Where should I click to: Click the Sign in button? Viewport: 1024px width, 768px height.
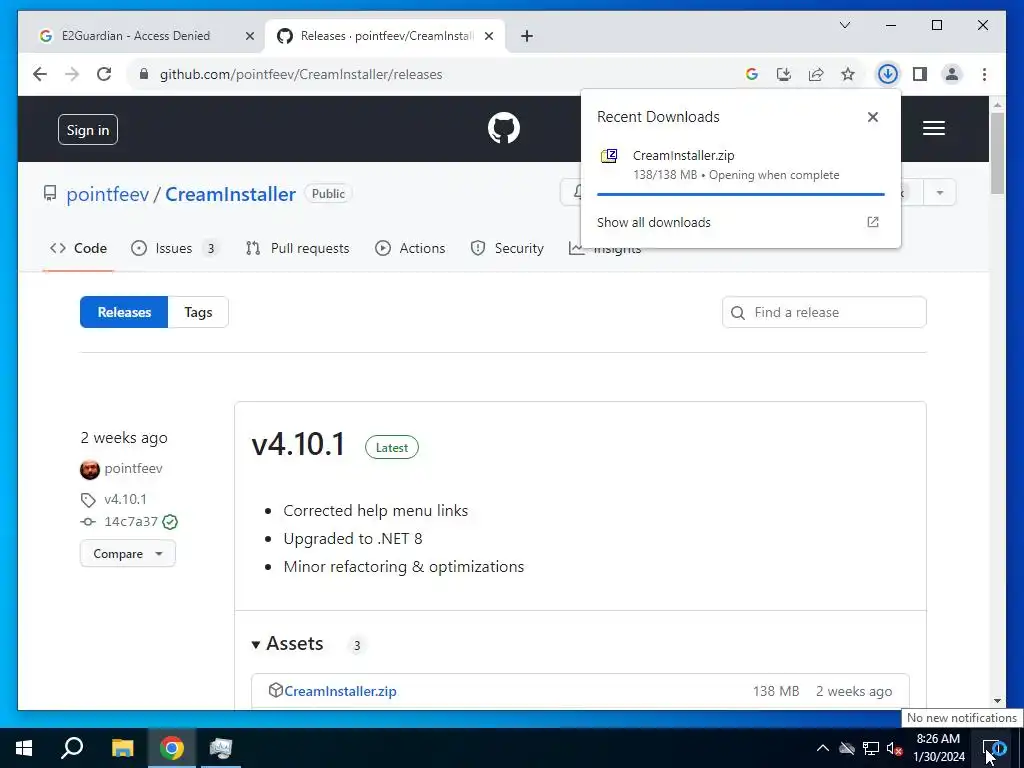coord(88,129)
